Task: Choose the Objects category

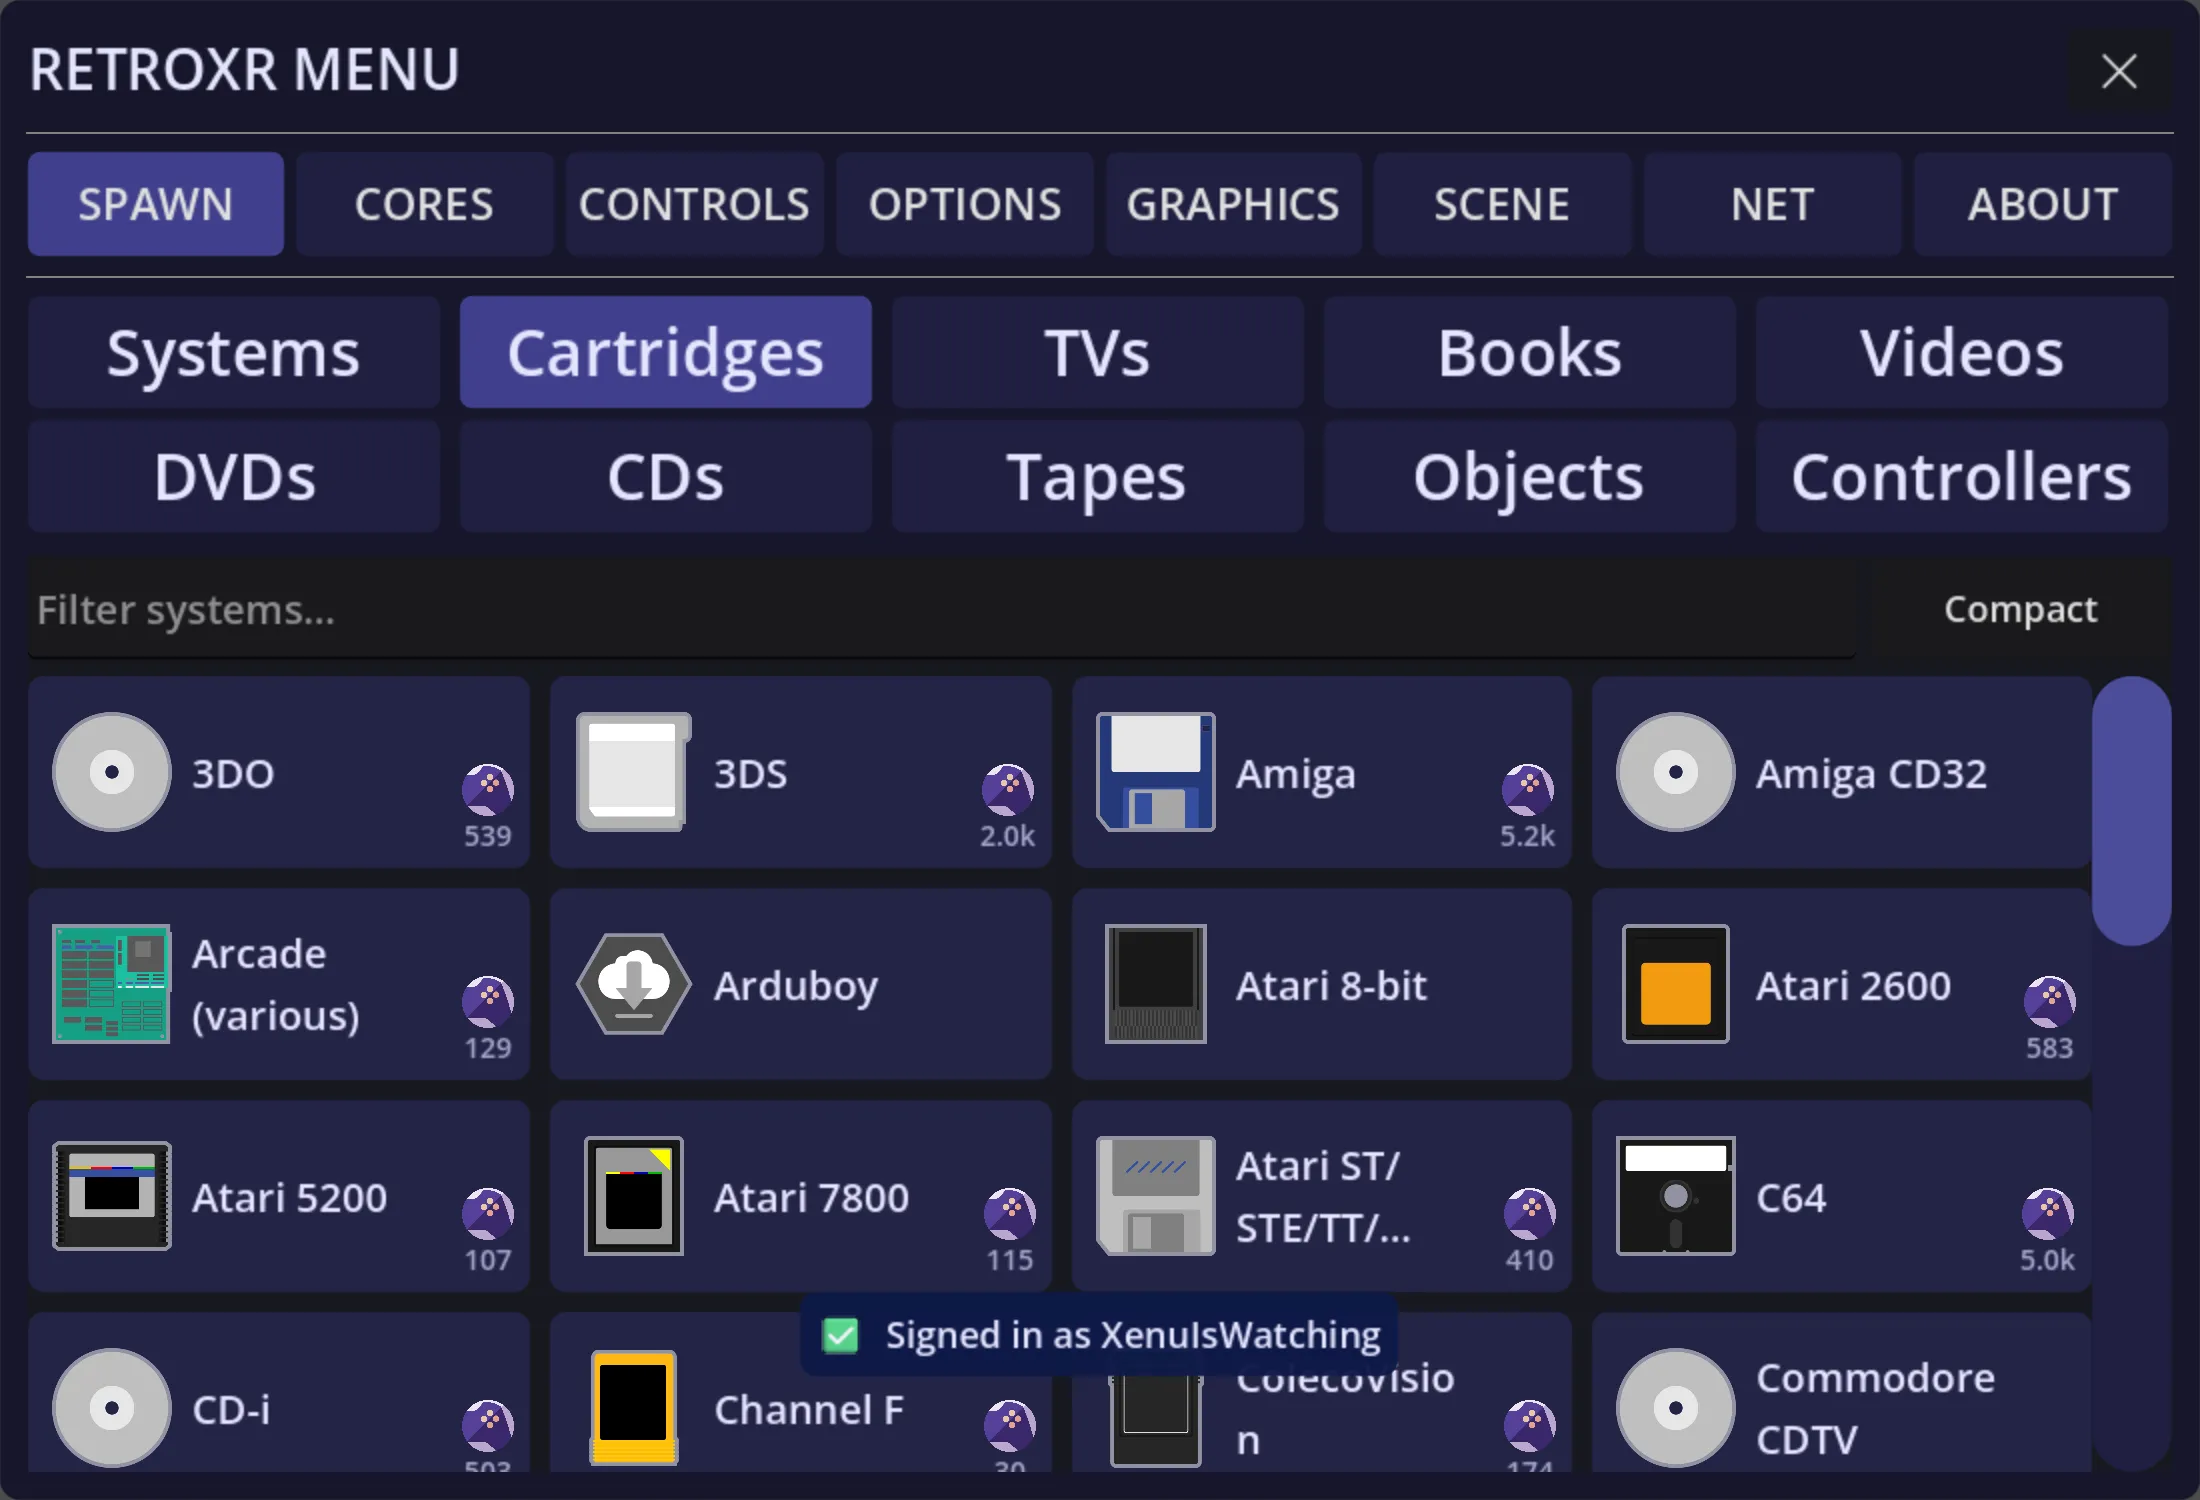Action: point(1530,476)
